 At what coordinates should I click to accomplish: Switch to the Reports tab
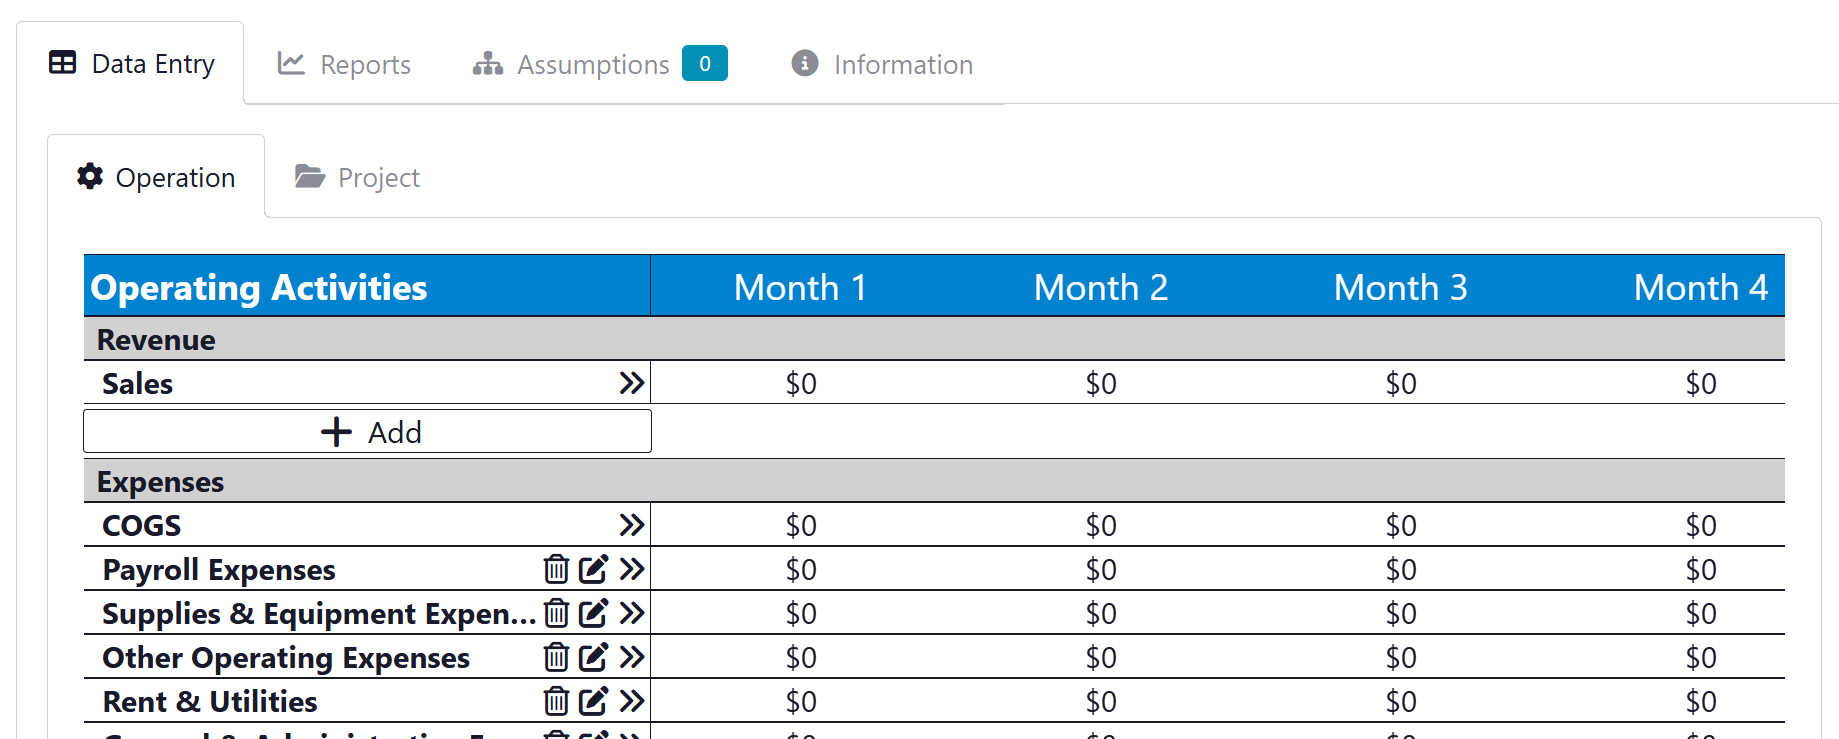pos(344,64)
